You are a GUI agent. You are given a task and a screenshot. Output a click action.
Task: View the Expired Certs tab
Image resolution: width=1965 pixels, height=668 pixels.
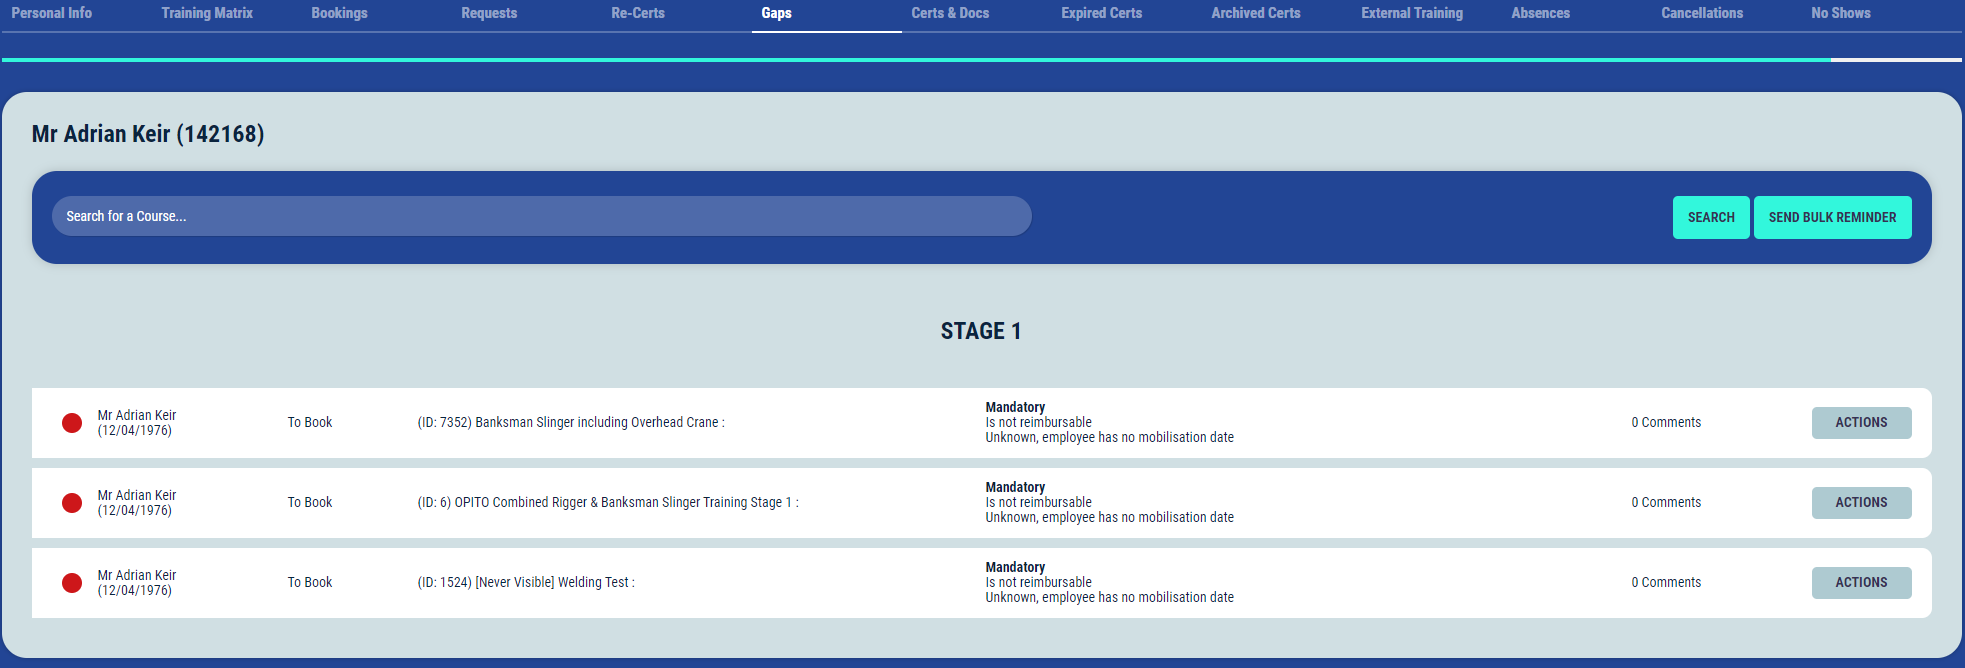pos(1101,13)
